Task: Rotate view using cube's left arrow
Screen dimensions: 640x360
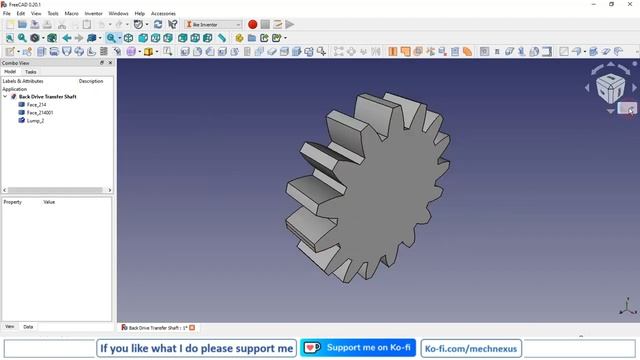Action: click(587, 88)
